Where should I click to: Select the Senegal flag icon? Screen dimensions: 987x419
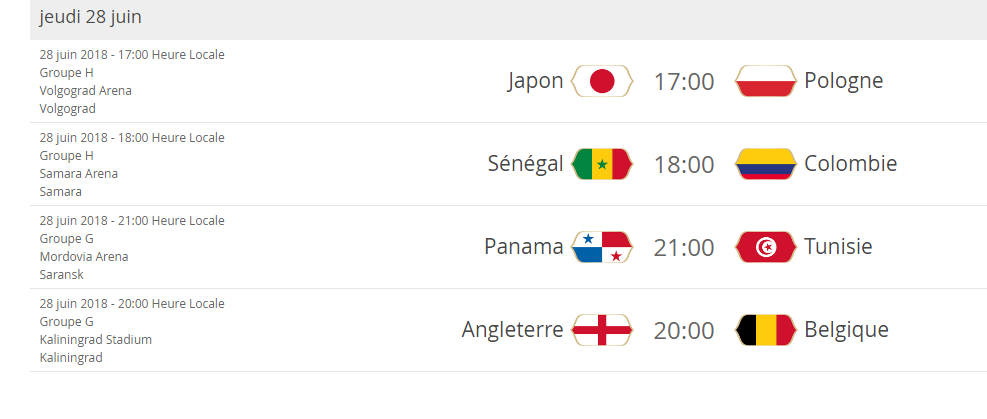coord(602,164)
